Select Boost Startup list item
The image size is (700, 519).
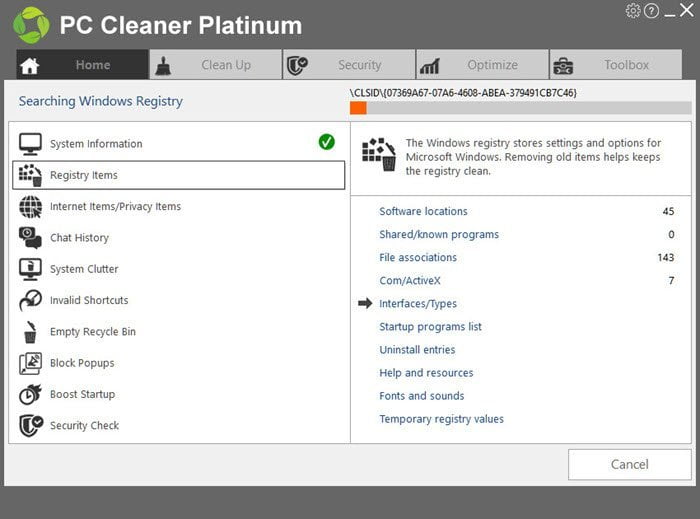click(x=179, y=394)
